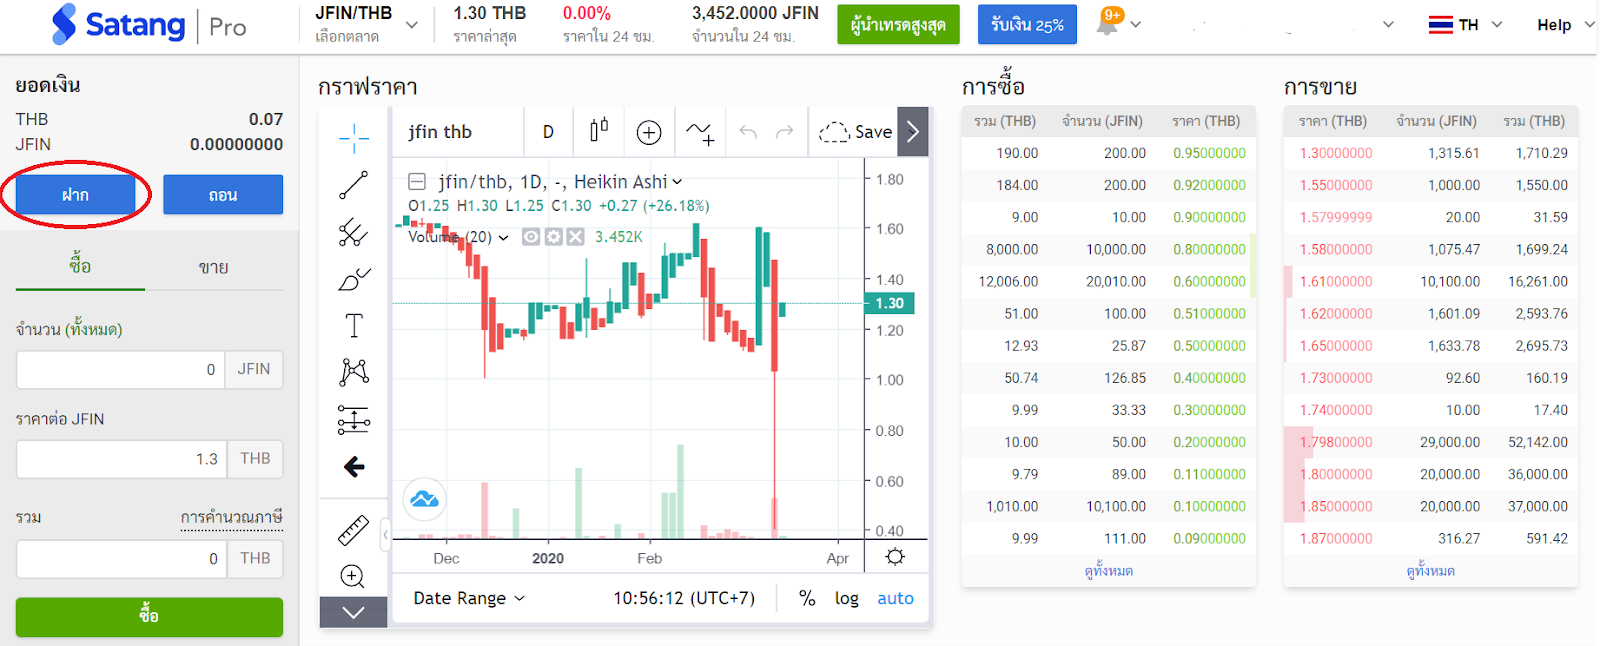Image resolution: width=1600 pixels, height=646 pixels.
Task: Click the total THB input field
Action: [122, 558]
